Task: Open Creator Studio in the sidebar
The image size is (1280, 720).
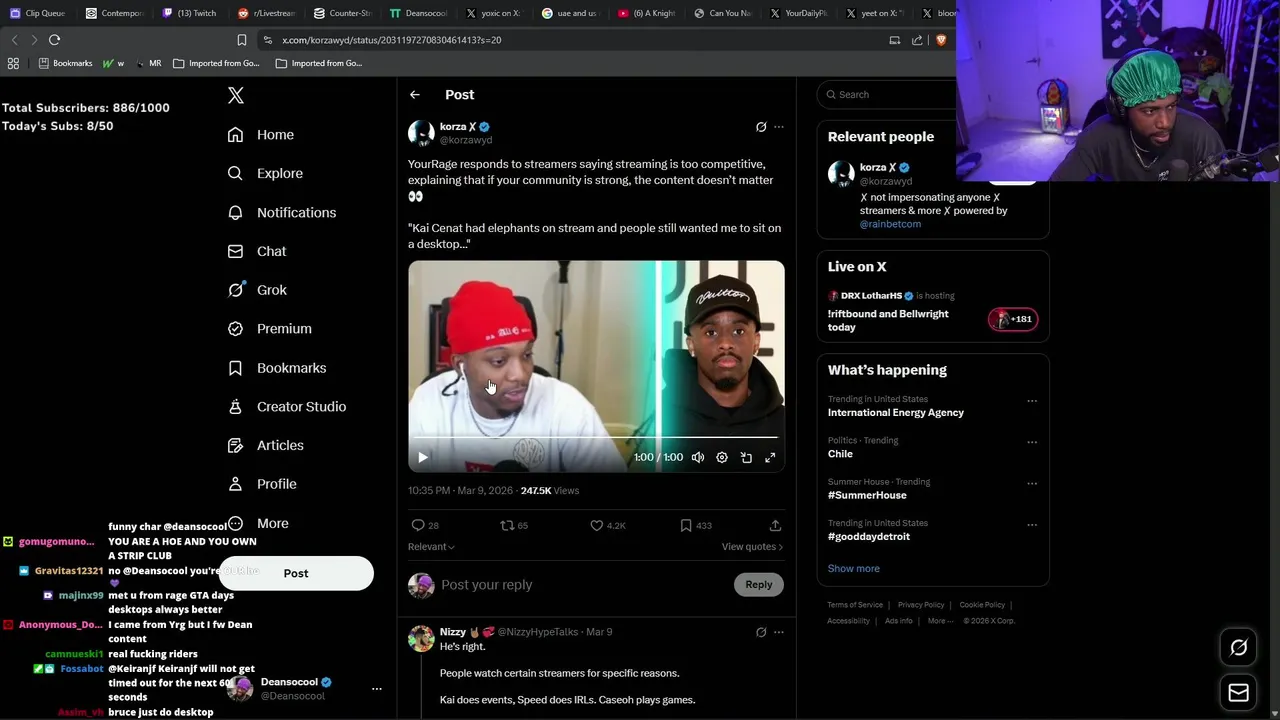Action: 286,406
